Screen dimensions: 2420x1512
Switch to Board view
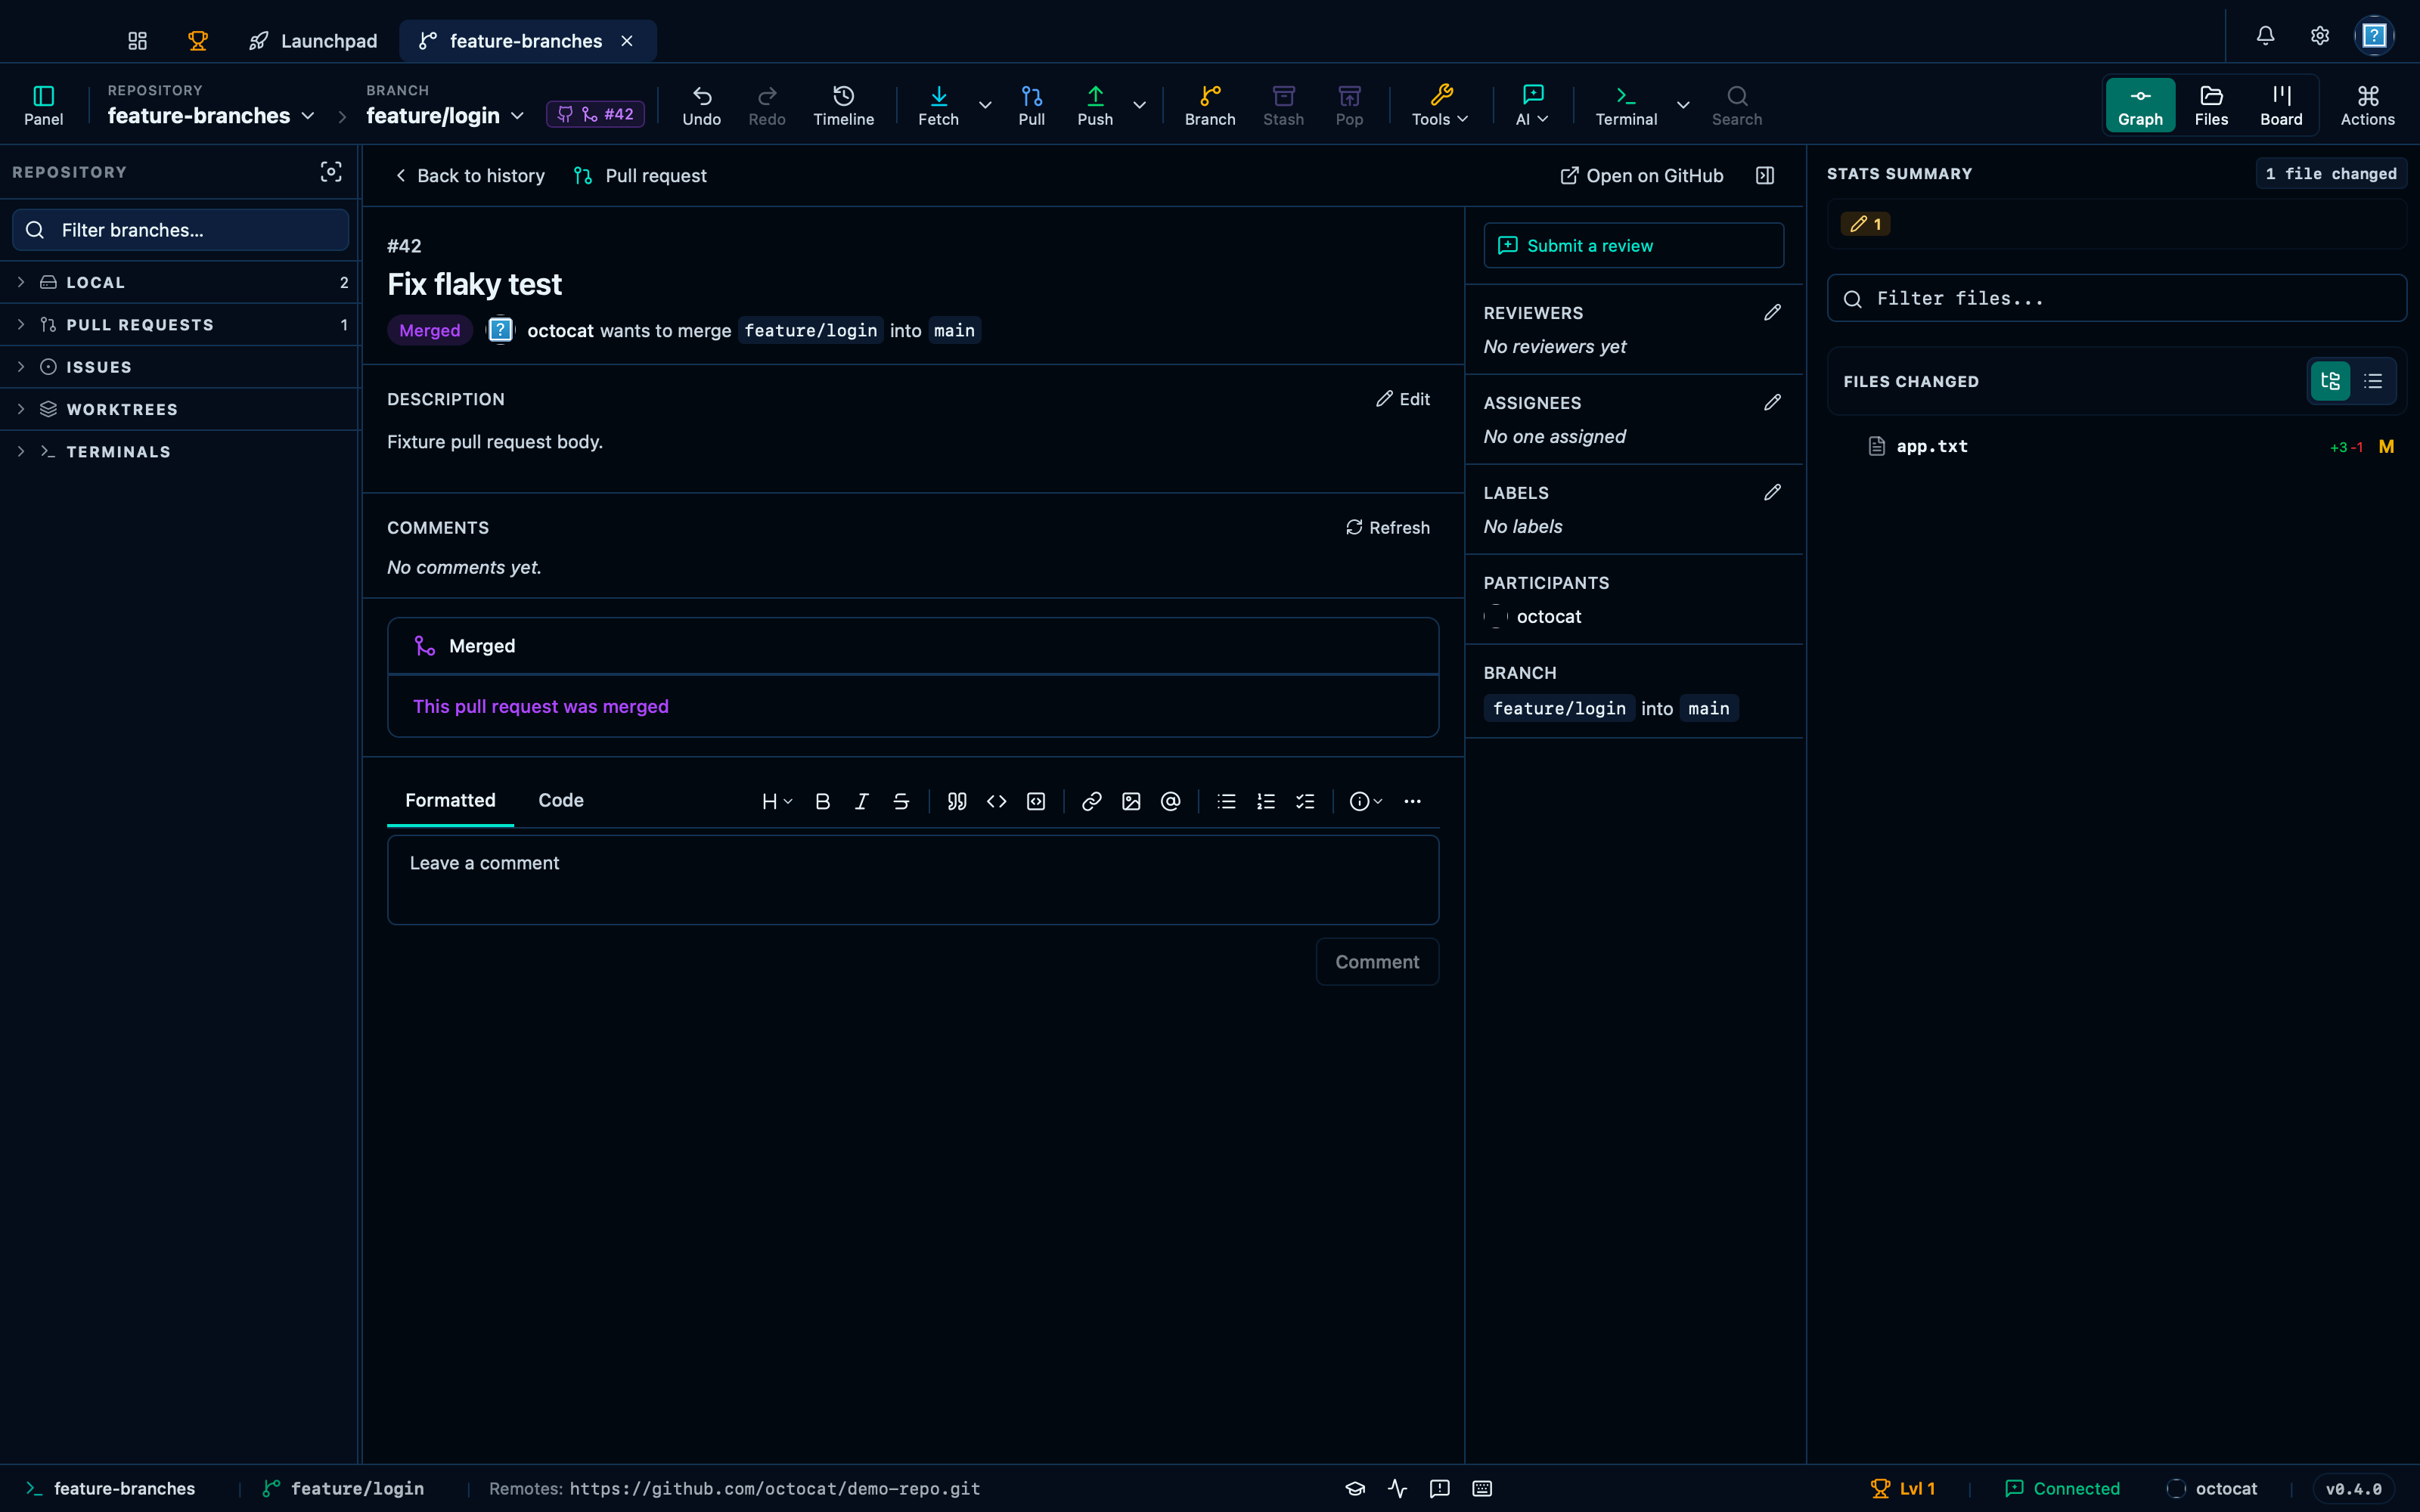click(x=2281, y=105)
